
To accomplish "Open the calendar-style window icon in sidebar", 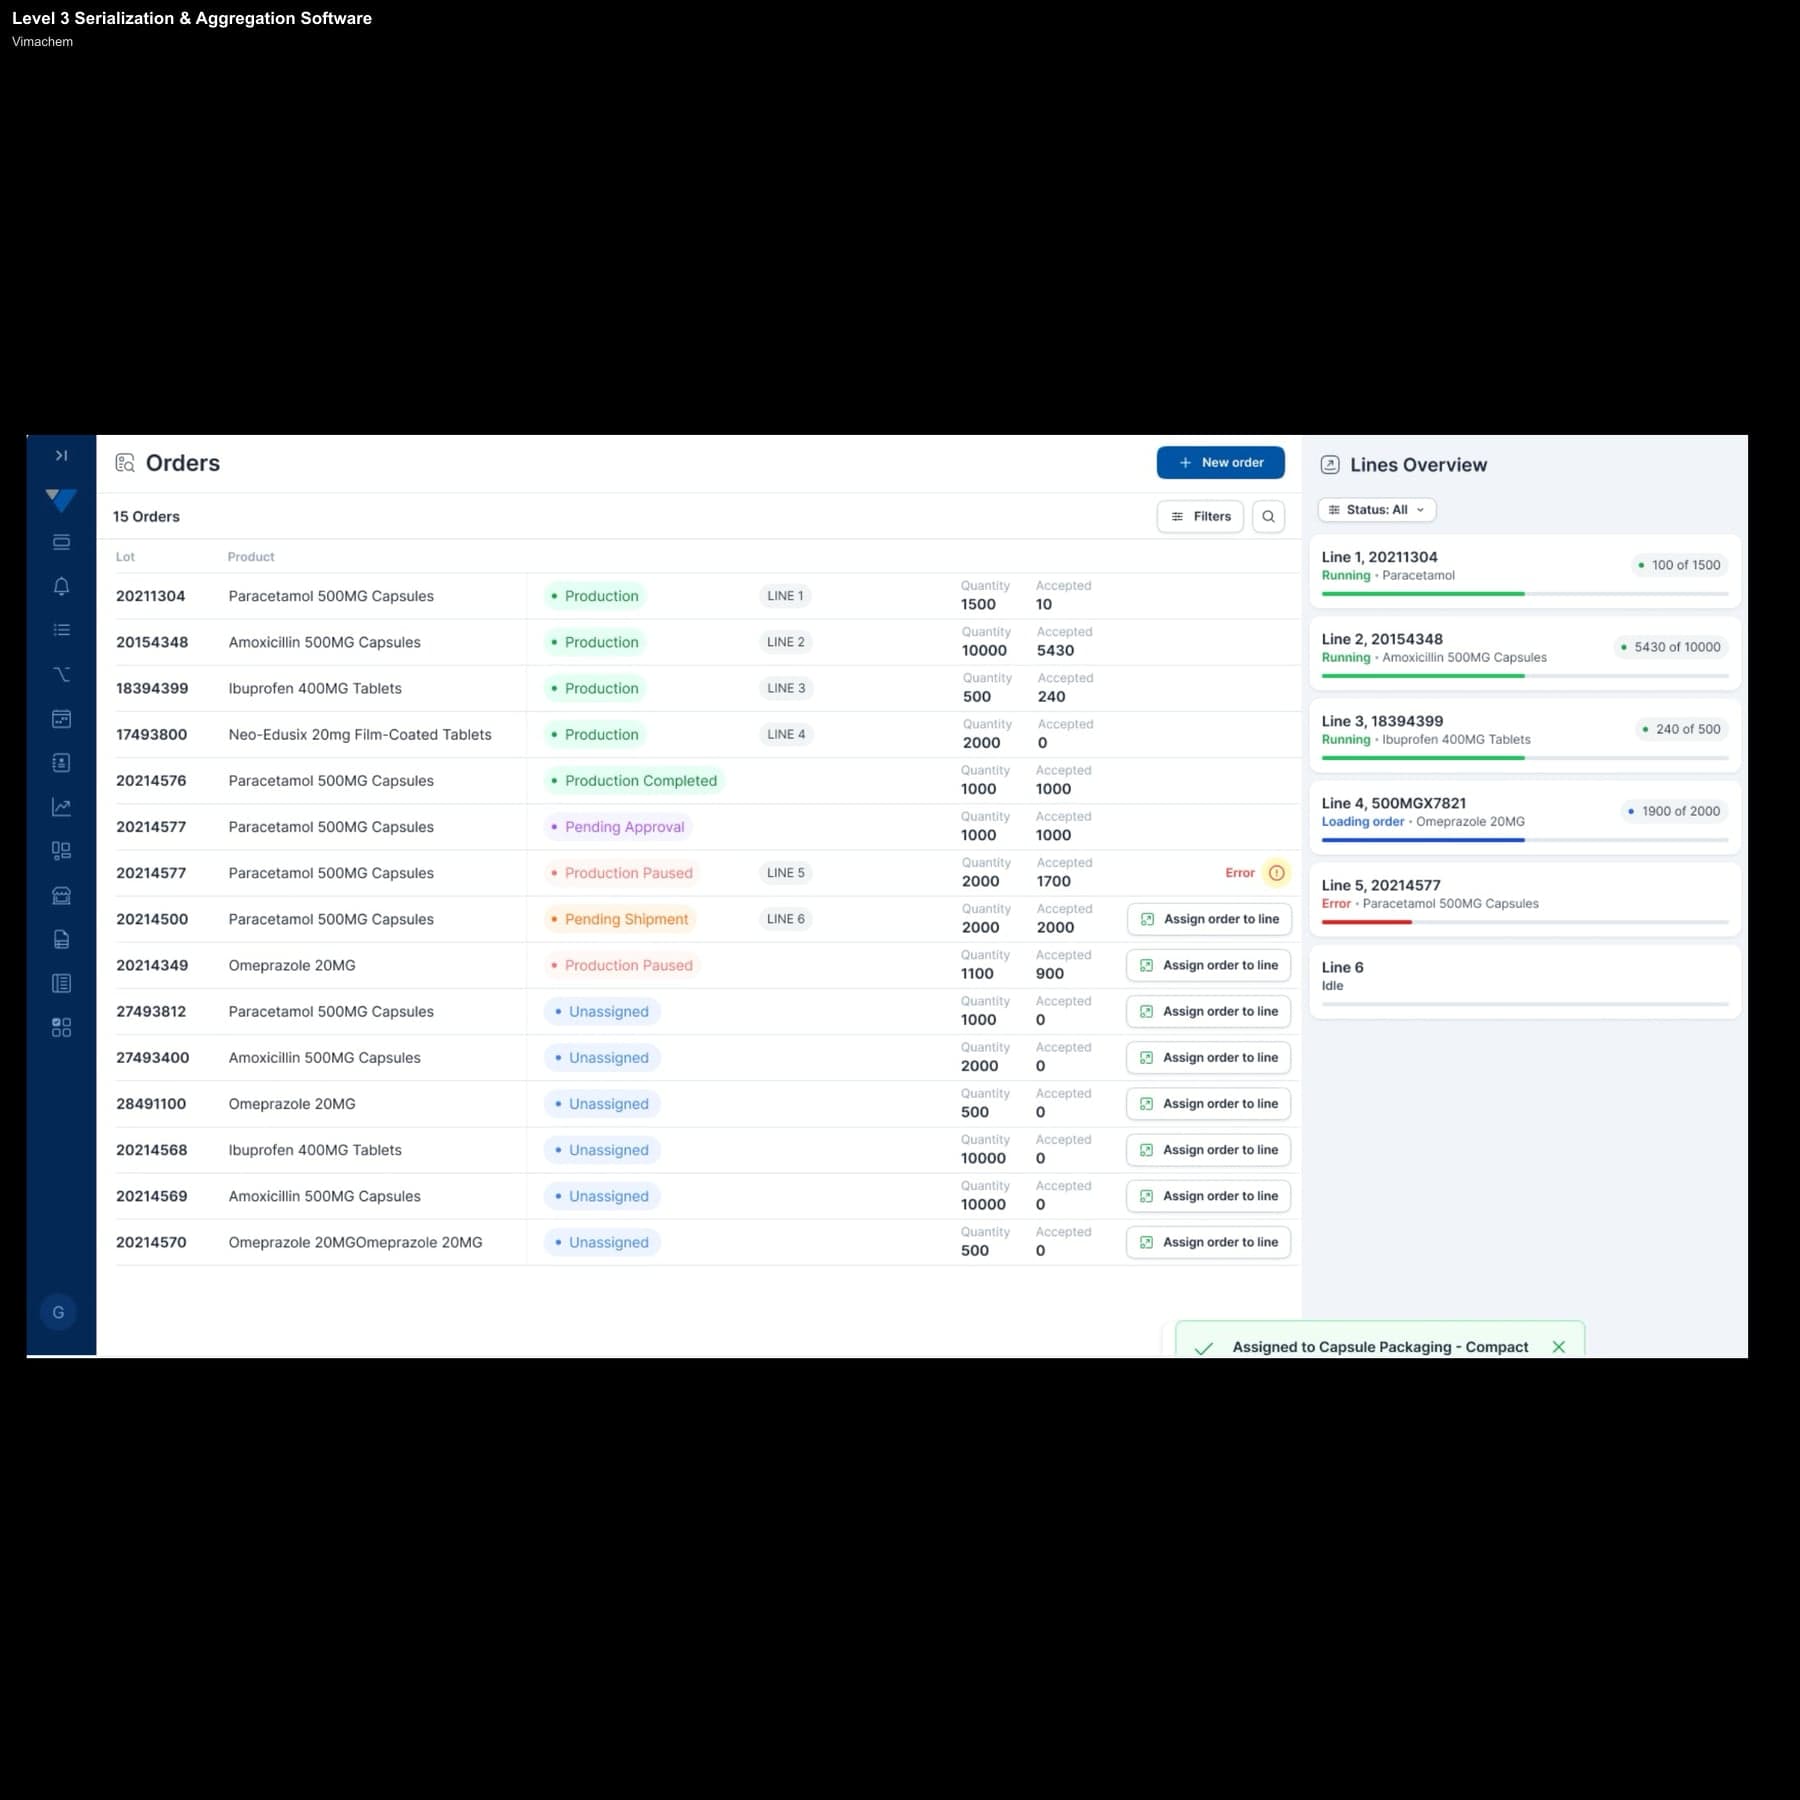I will point(61,719).
